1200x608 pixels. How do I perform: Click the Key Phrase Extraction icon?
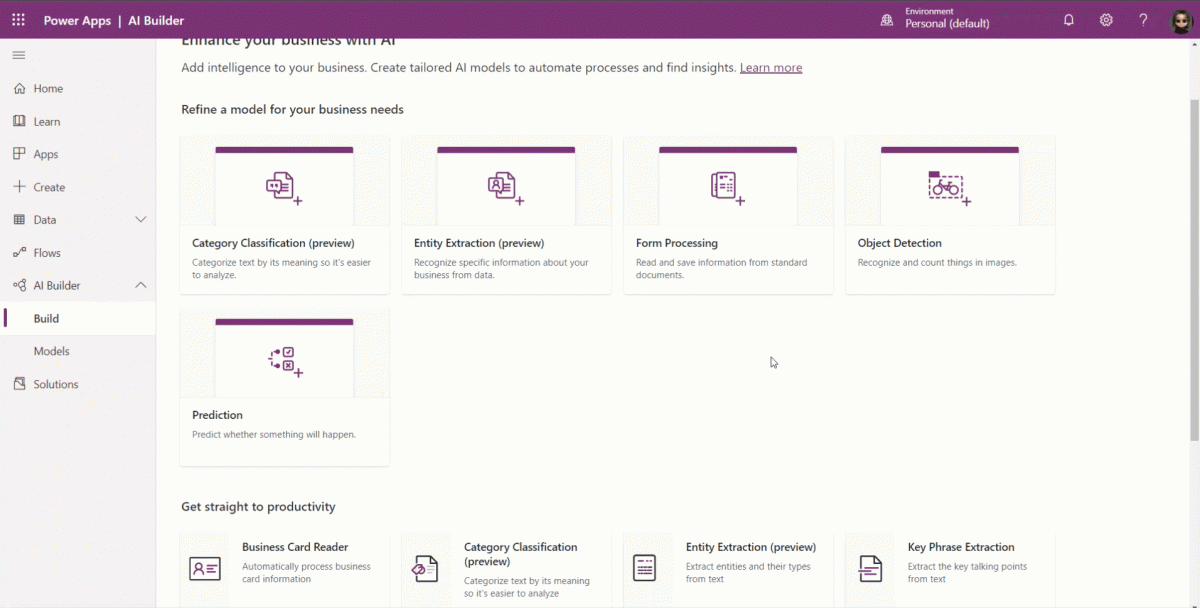pos(871,568)
